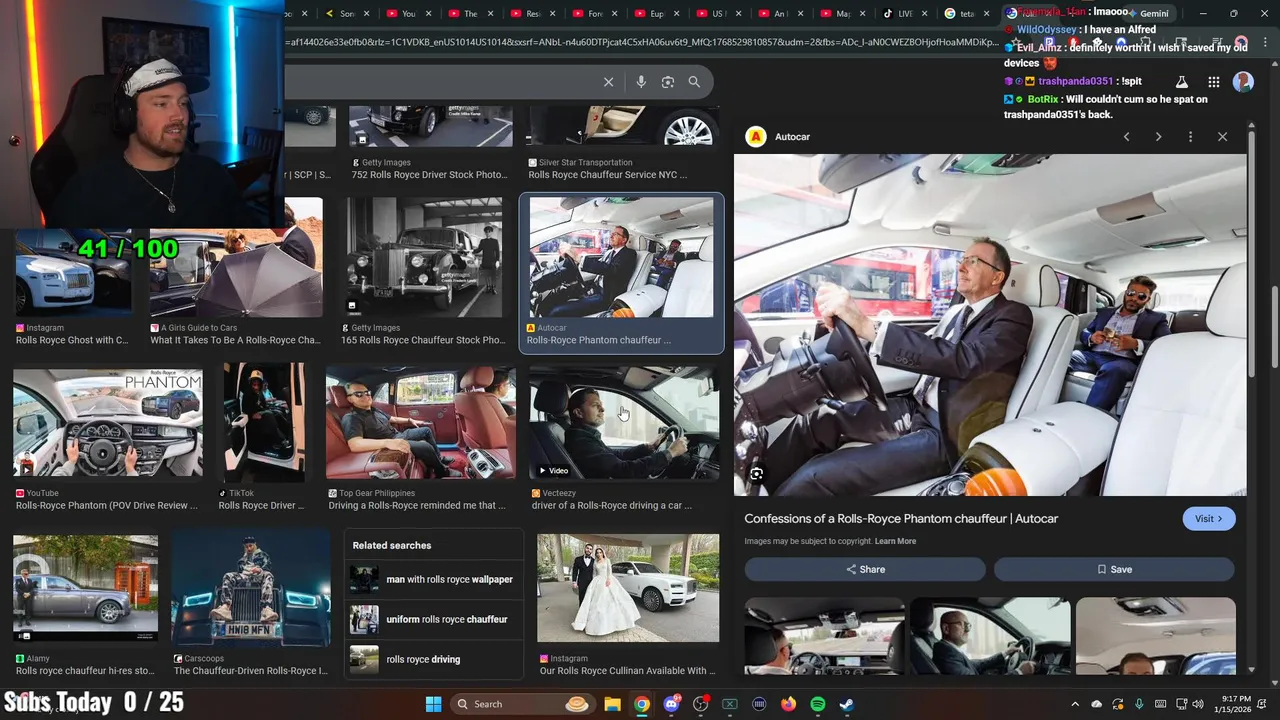Click the magnifier search submit icon
1280x720 pixels.
click(x=694, y=82)
